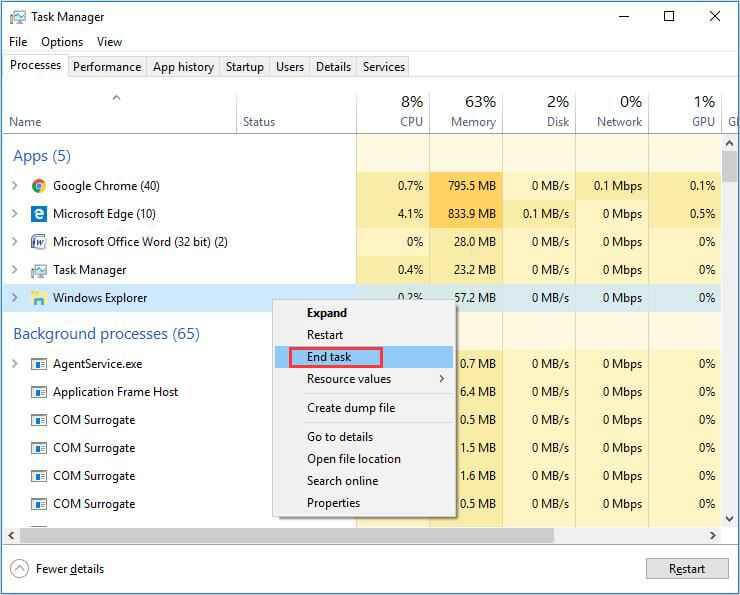Click the 833.9 MB memory cell

[x=466, y=214]
